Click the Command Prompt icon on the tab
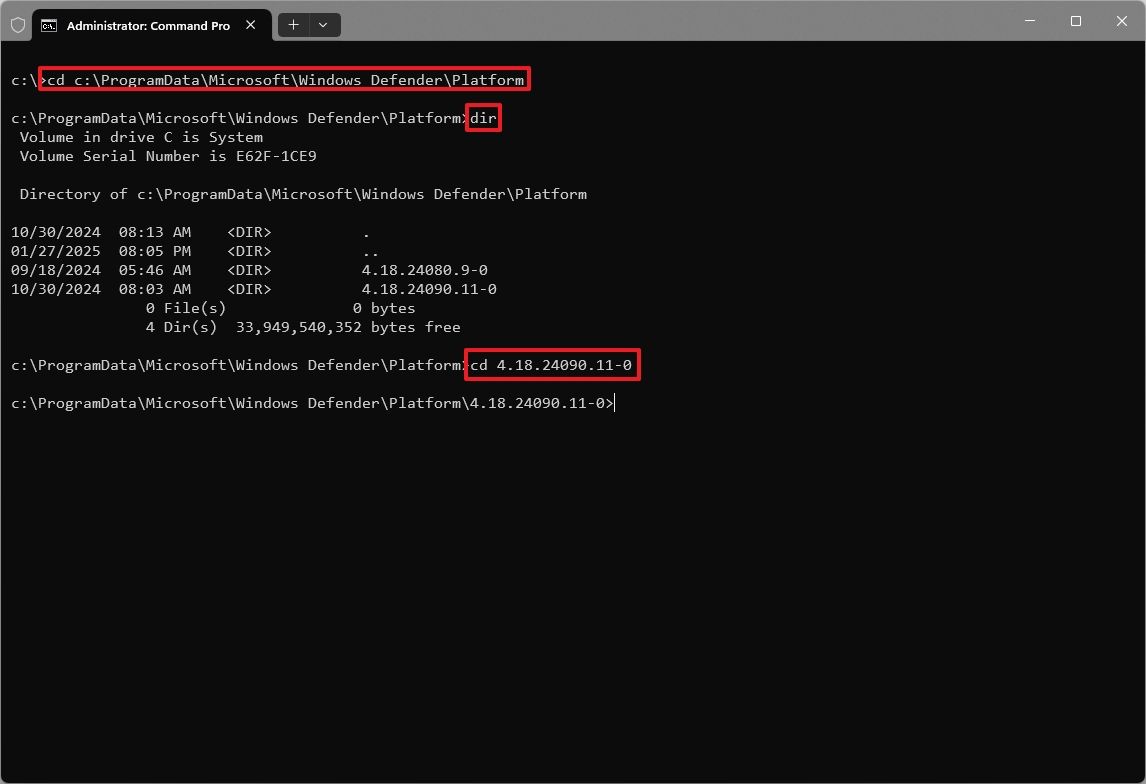 pyautogui.click(x=49, y=25)
